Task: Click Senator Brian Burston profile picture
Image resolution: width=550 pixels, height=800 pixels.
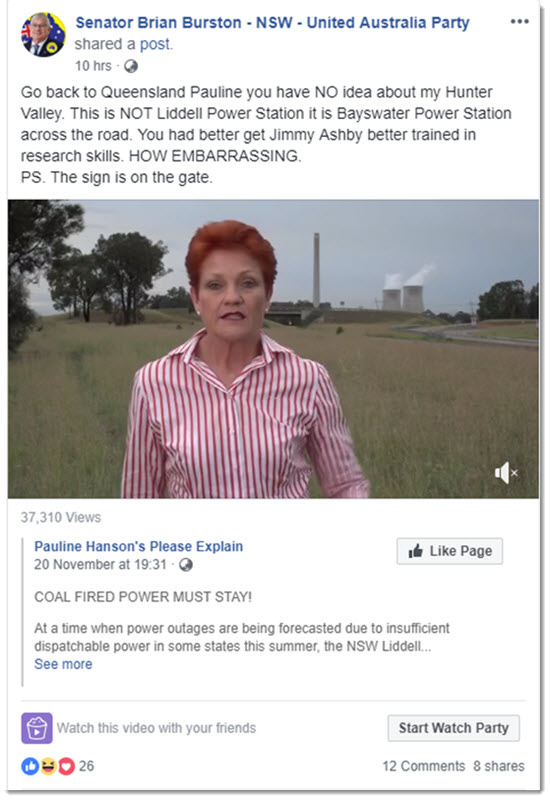Action: pos(43,34)
